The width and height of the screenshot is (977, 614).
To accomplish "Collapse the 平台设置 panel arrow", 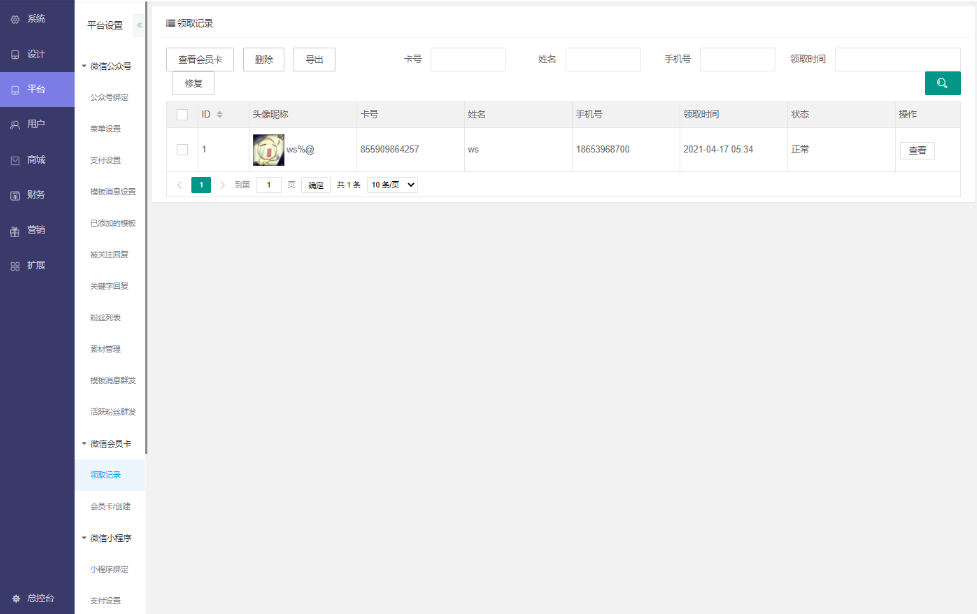I will pyautogui.click(x=139, y=25).
